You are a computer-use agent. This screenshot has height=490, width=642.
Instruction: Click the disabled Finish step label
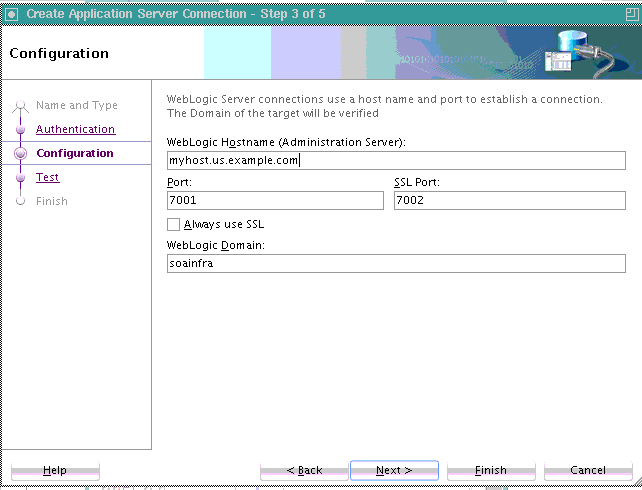(x=52, y=201)
